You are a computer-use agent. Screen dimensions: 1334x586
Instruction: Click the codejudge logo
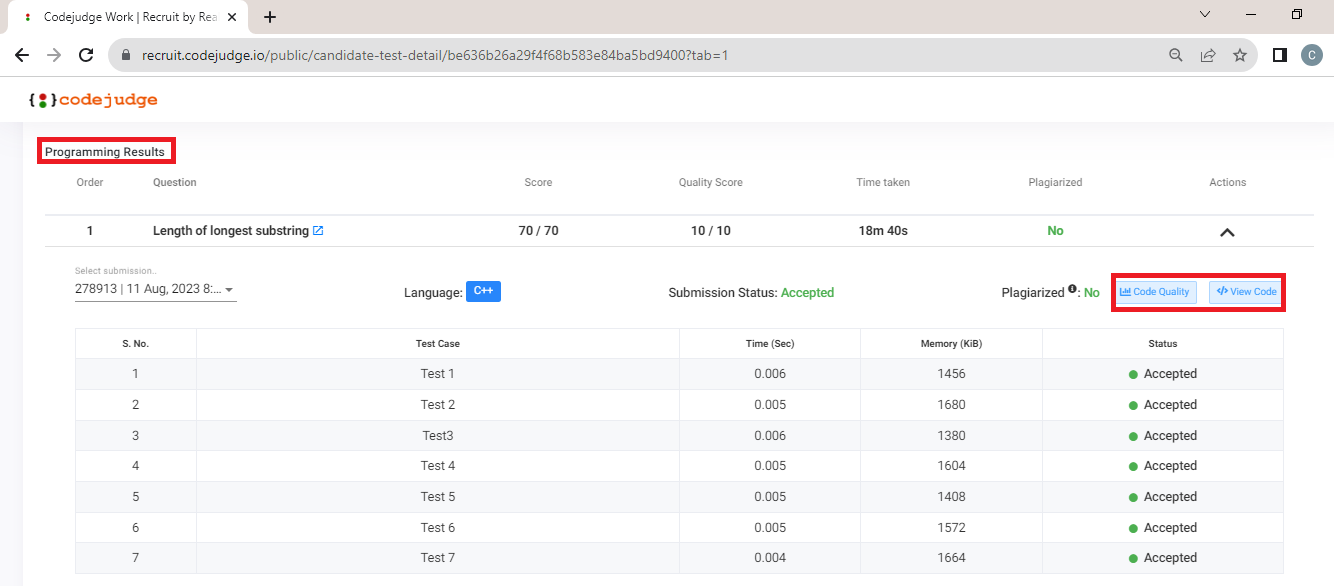tap(93, 99)
